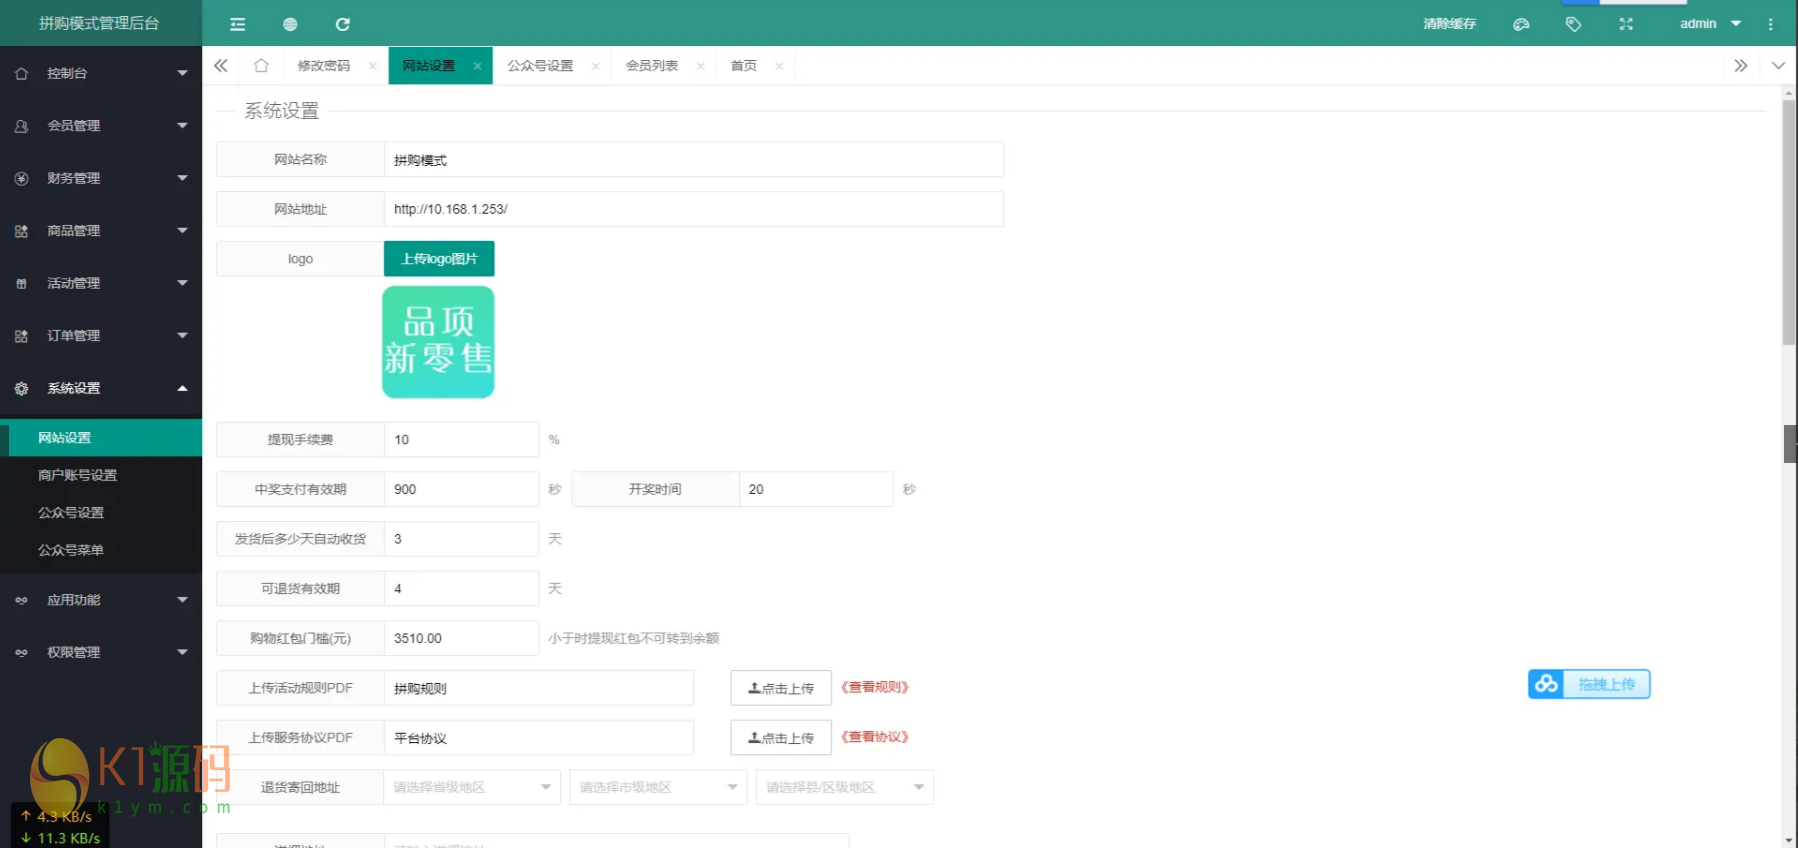
Task: Click the theme palette icon in header
Action: tap(1521, 24)
